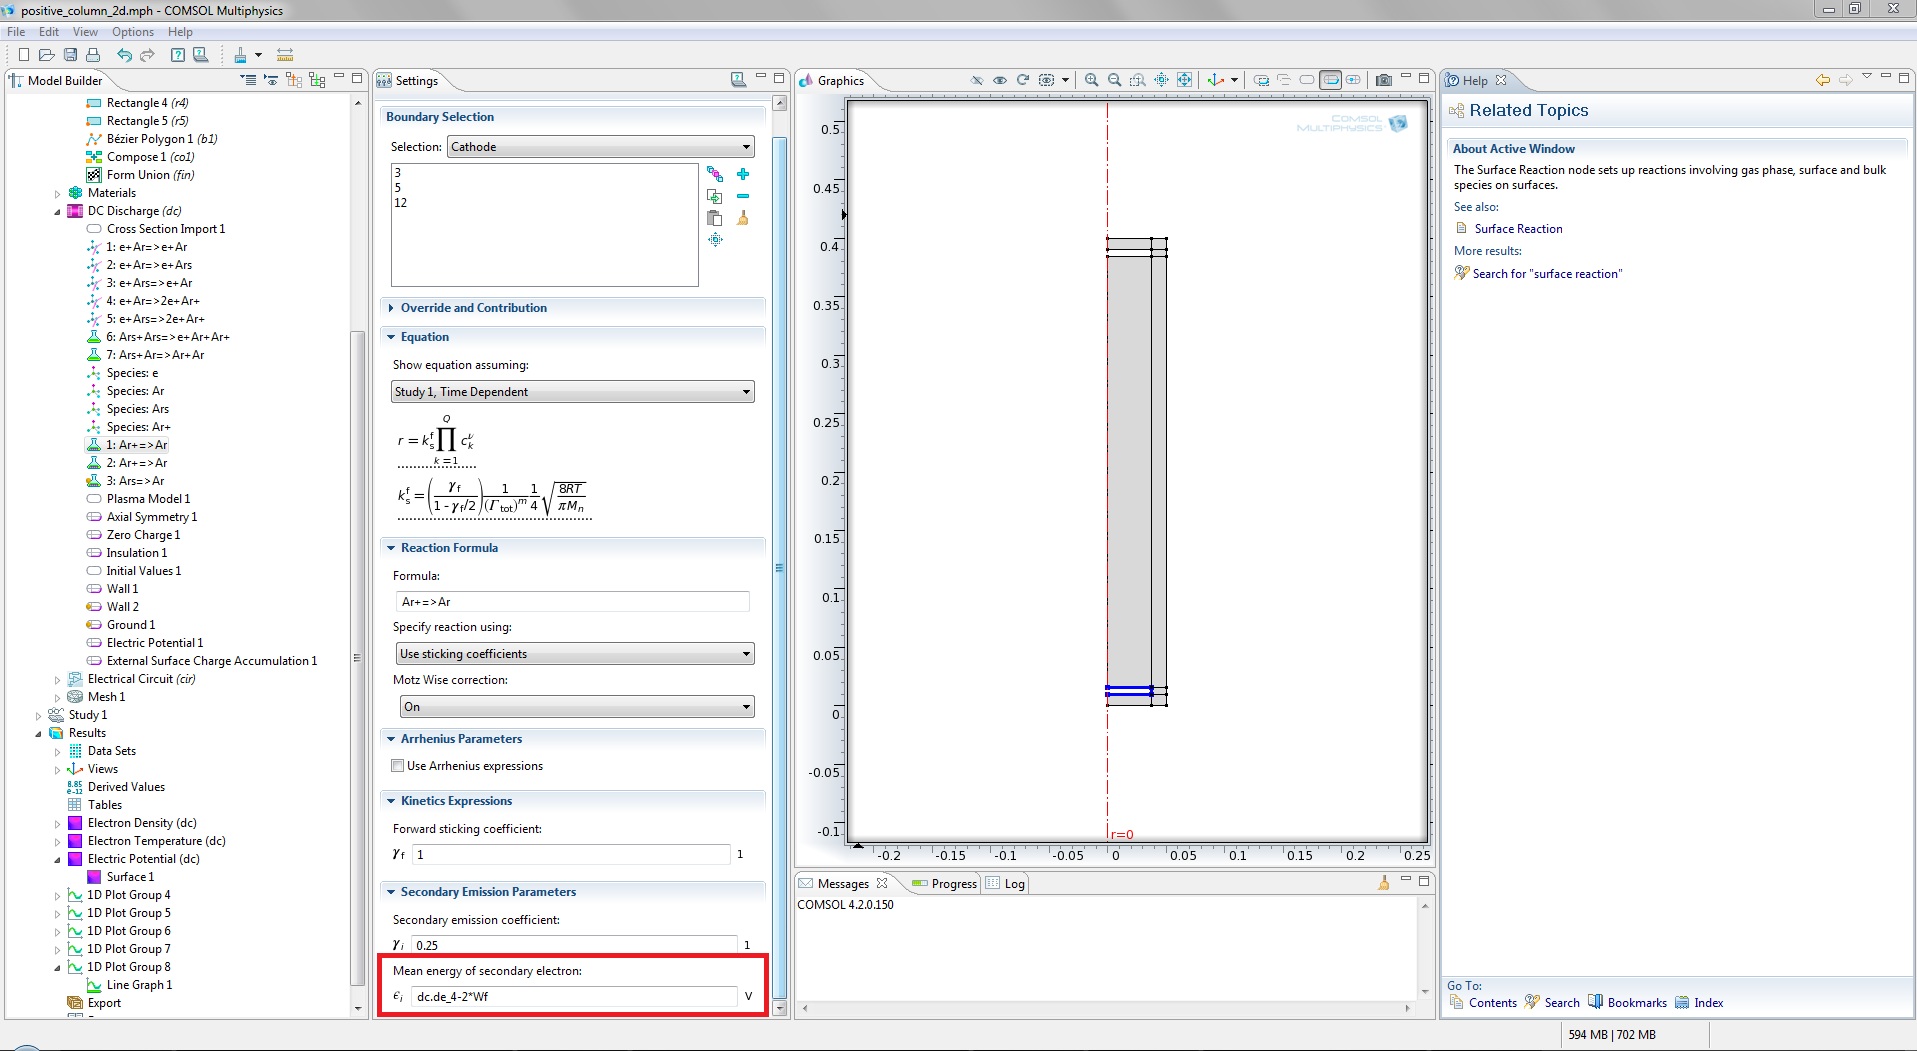Open the Selection dropdown showing Cathode
1917x1051 pixels.
pos(600,147)
